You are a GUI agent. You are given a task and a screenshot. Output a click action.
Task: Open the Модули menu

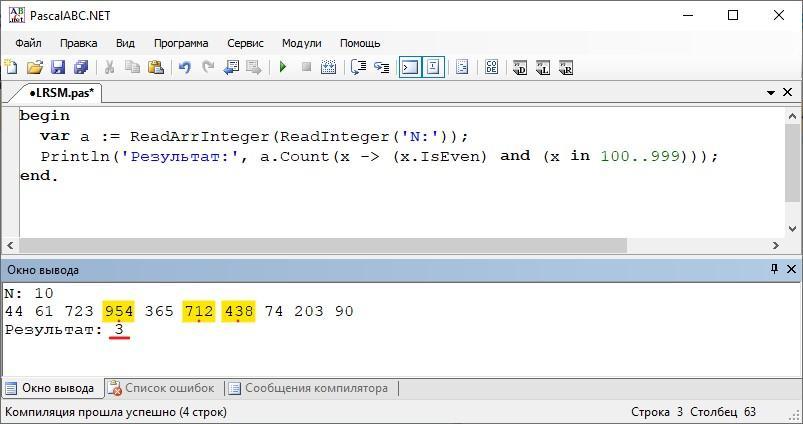(302, 43)
